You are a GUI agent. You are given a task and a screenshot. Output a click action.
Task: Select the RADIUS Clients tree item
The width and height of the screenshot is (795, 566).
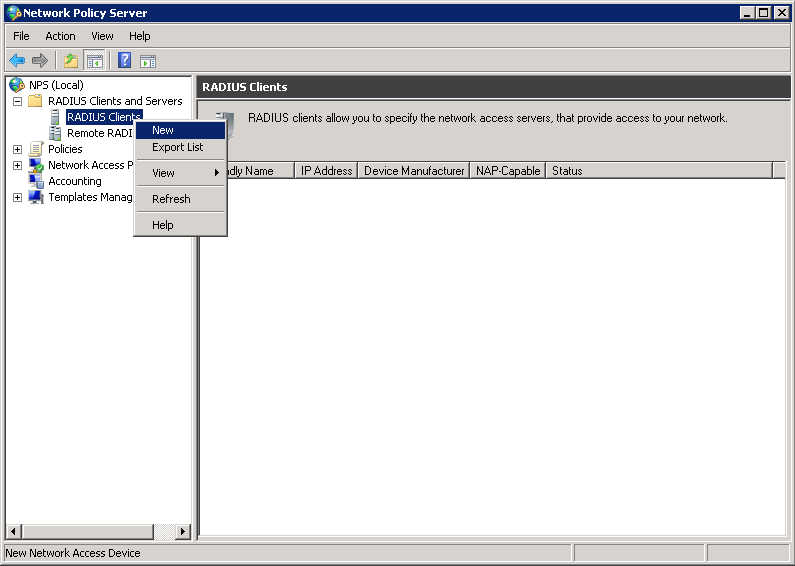(x=104, y=117)
